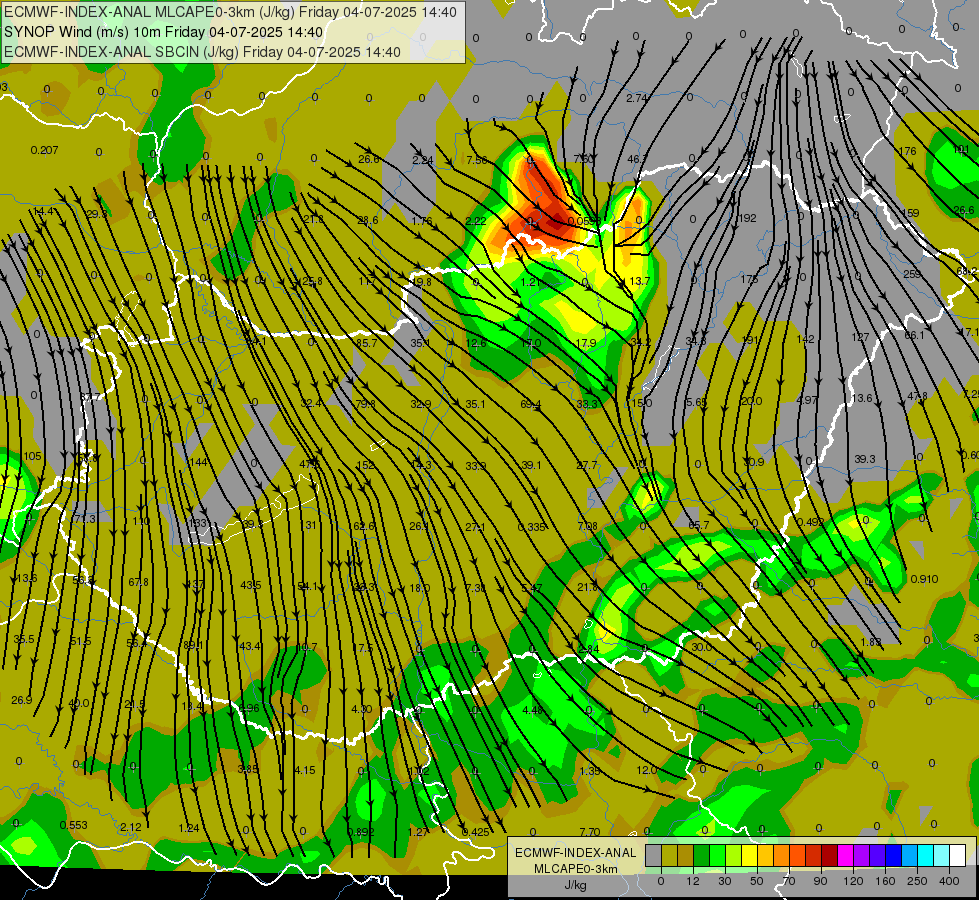This screenshot has height=900, width=979.
Task: Click the map value 85.7
Action: (367, 343)
